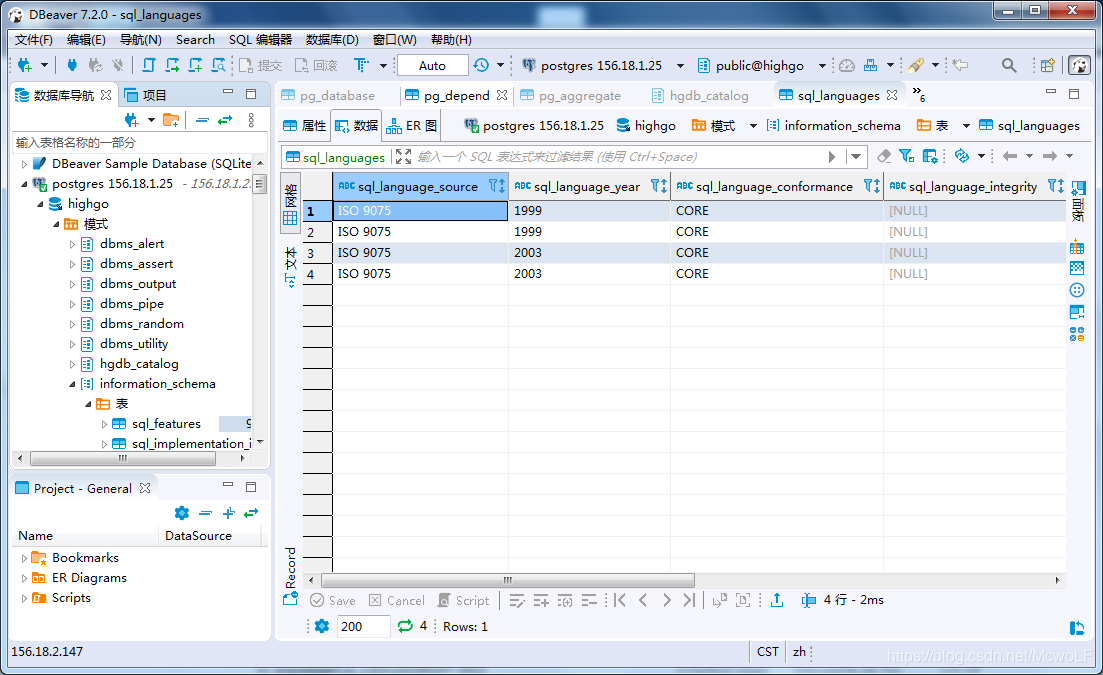
Task: Select the dbms_random schema in tree
Action: (141, 324)
